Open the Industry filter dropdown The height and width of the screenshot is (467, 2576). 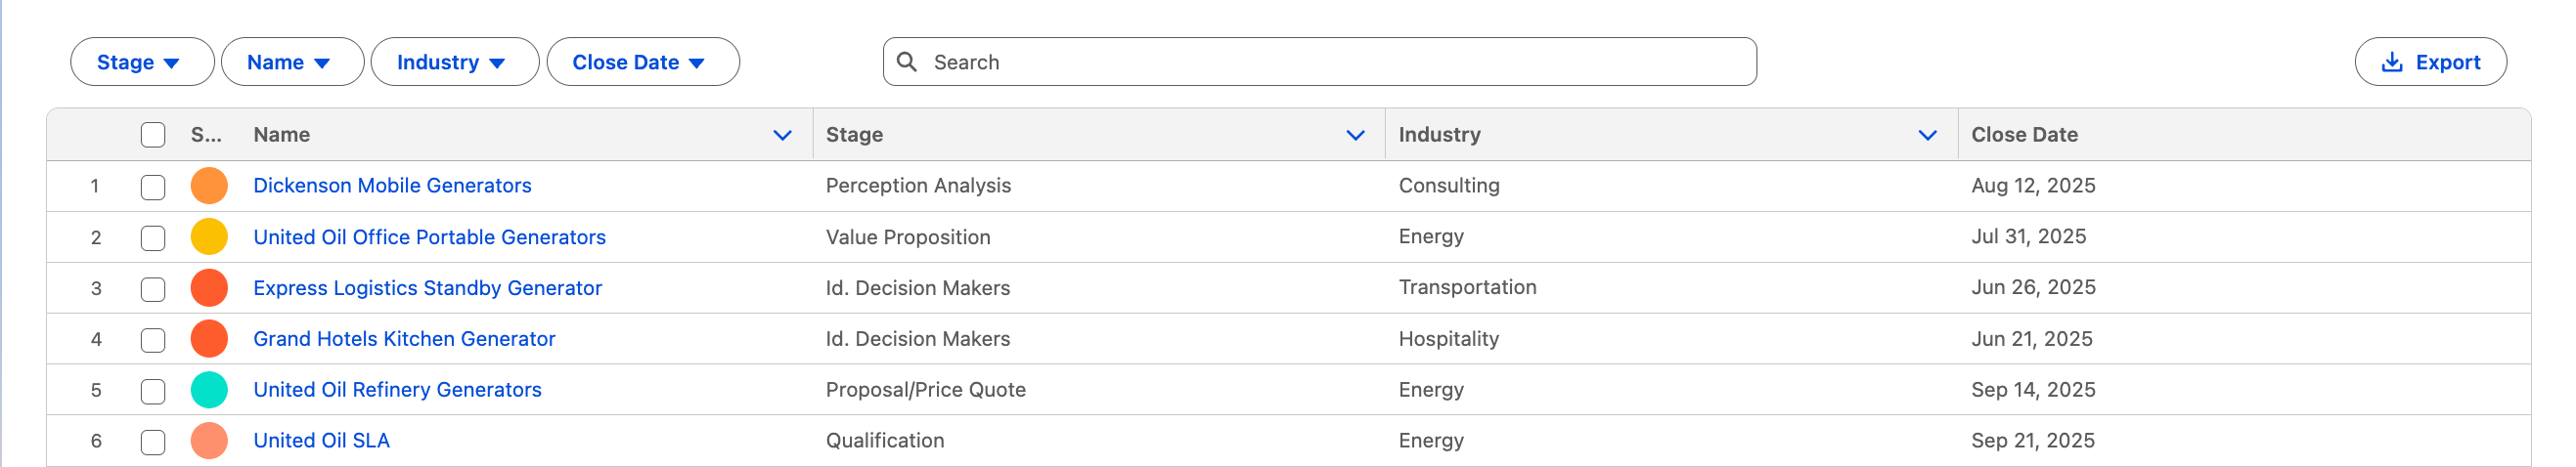[454, 62]
